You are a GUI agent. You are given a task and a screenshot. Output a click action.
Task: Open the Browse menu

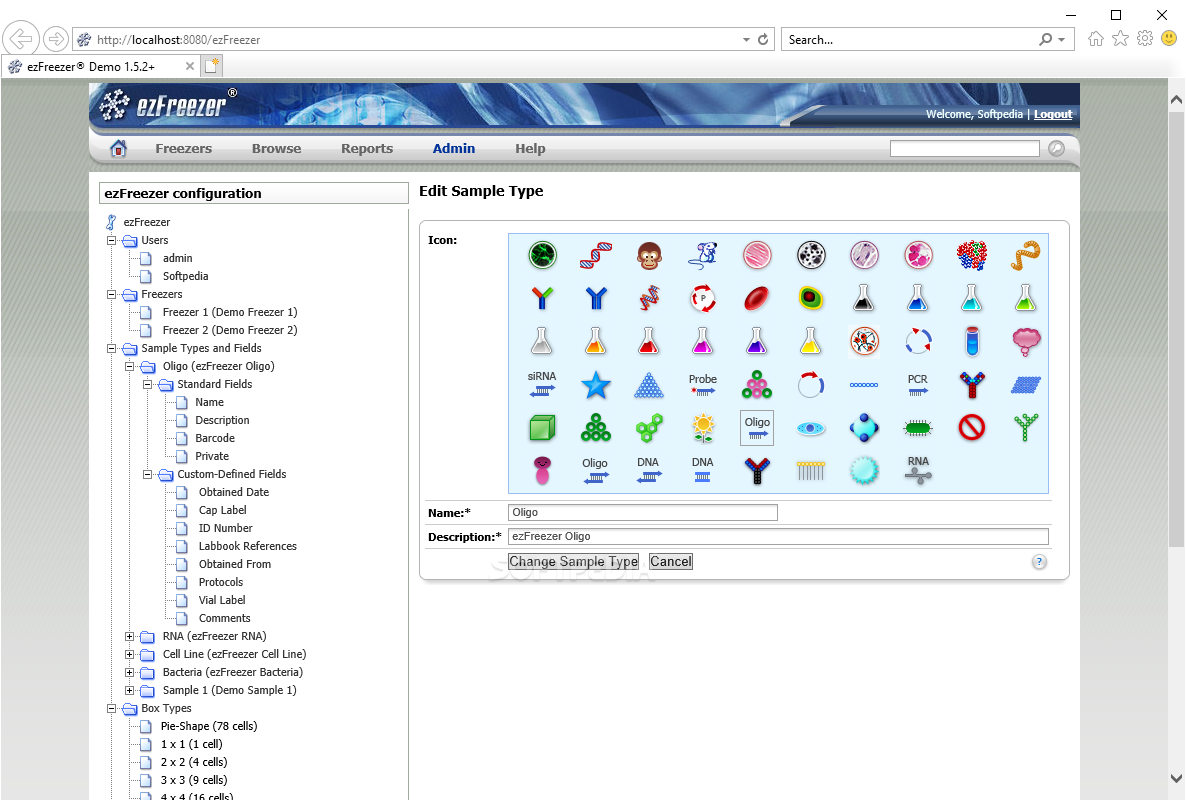pyautogui.click(x=276, y=149)
